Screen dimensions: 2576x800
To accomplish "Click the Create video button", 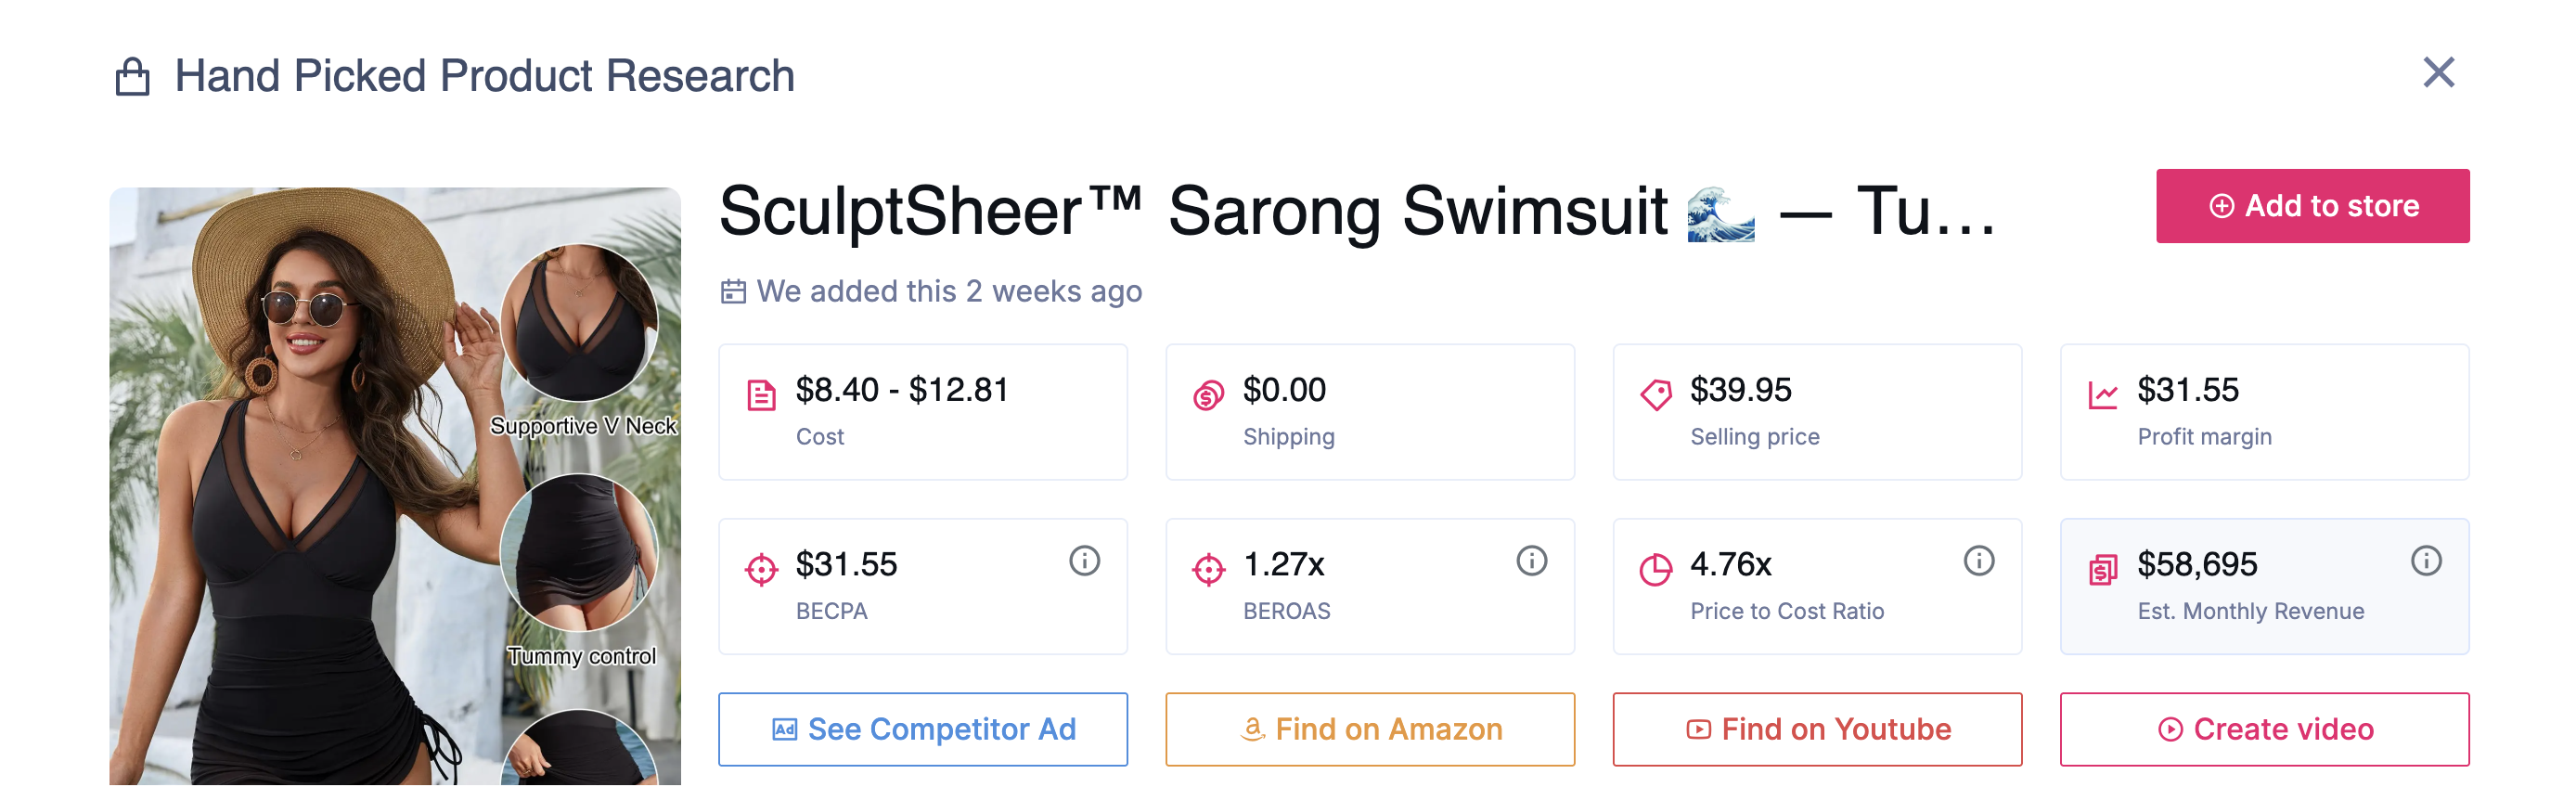I will 2264,729.
